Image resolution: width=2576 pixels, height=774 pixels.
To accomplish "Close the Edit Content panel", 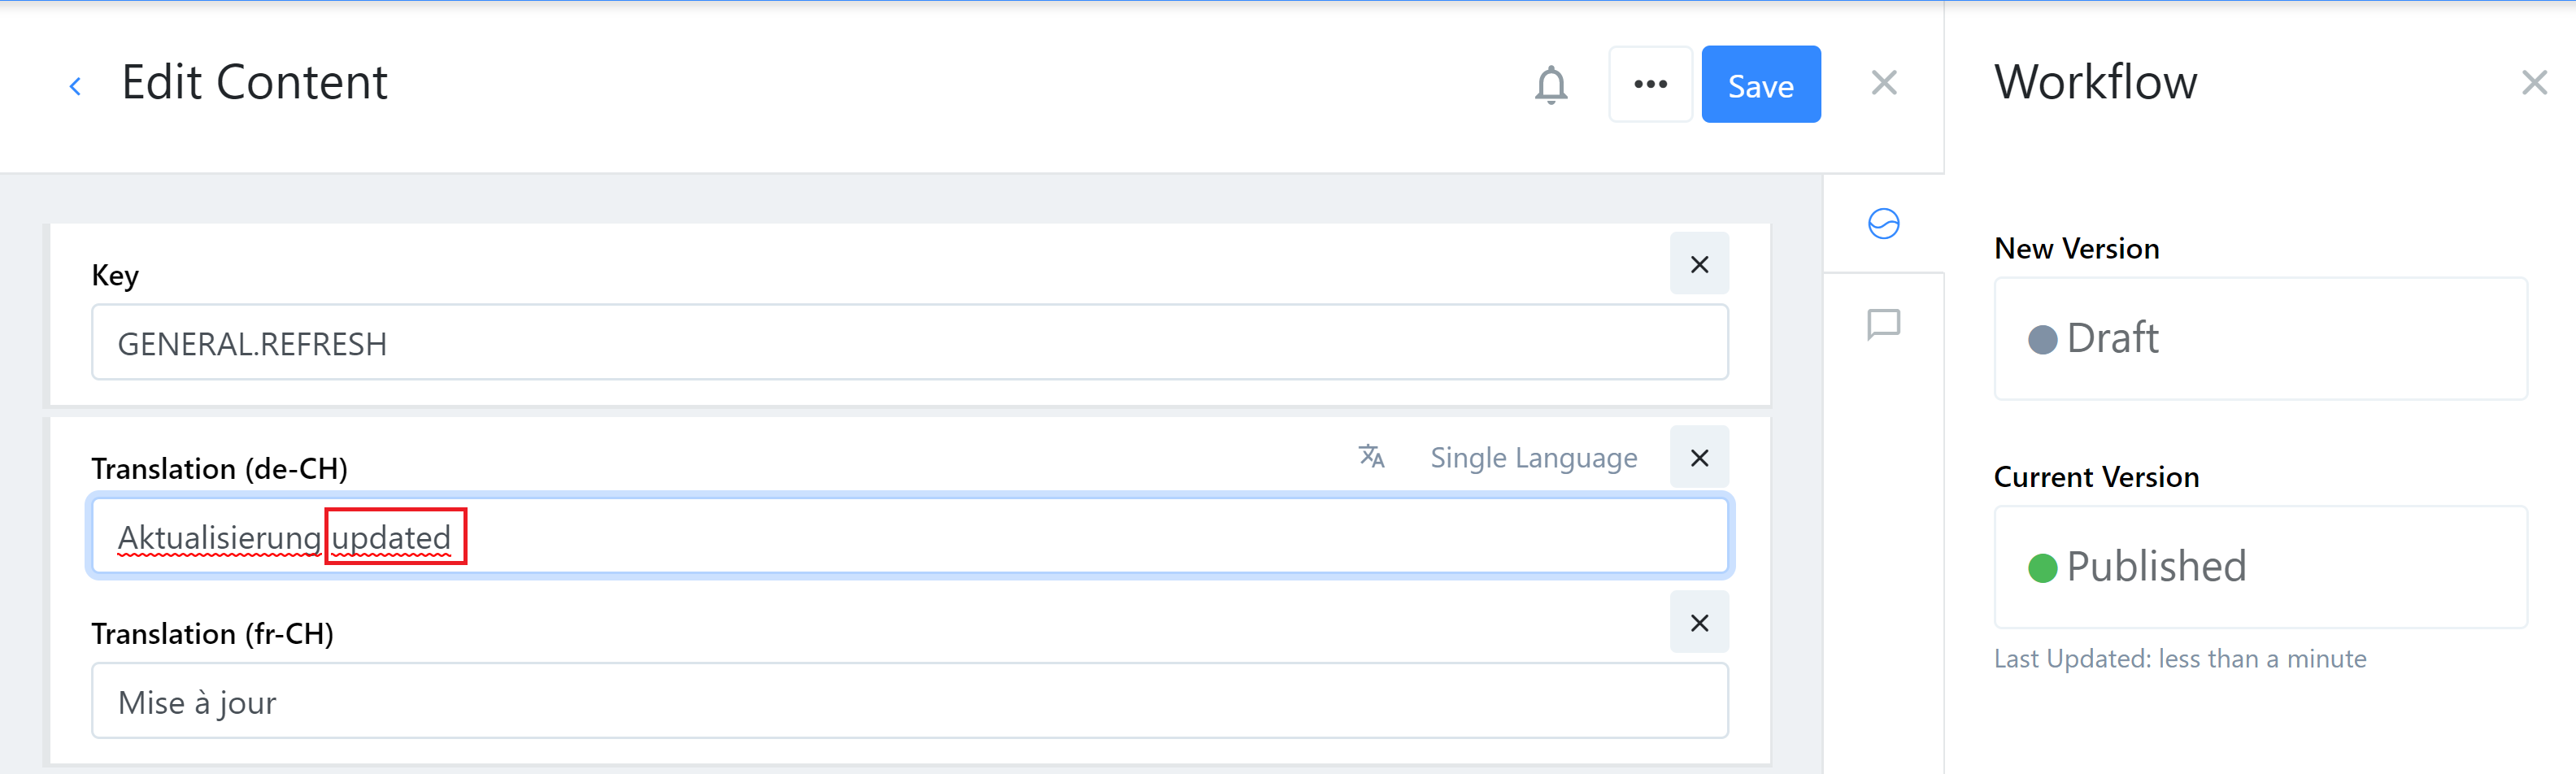I will [x=1883, y=83].
